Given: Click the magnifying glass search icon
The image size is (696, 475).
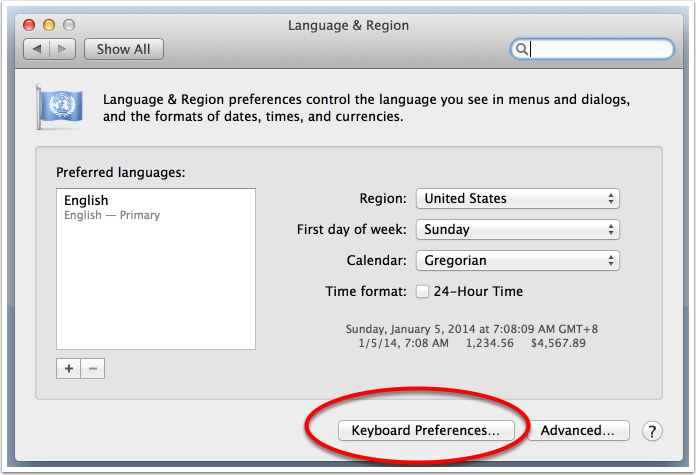Looking at the screenshot, I should tap(522, 49).
